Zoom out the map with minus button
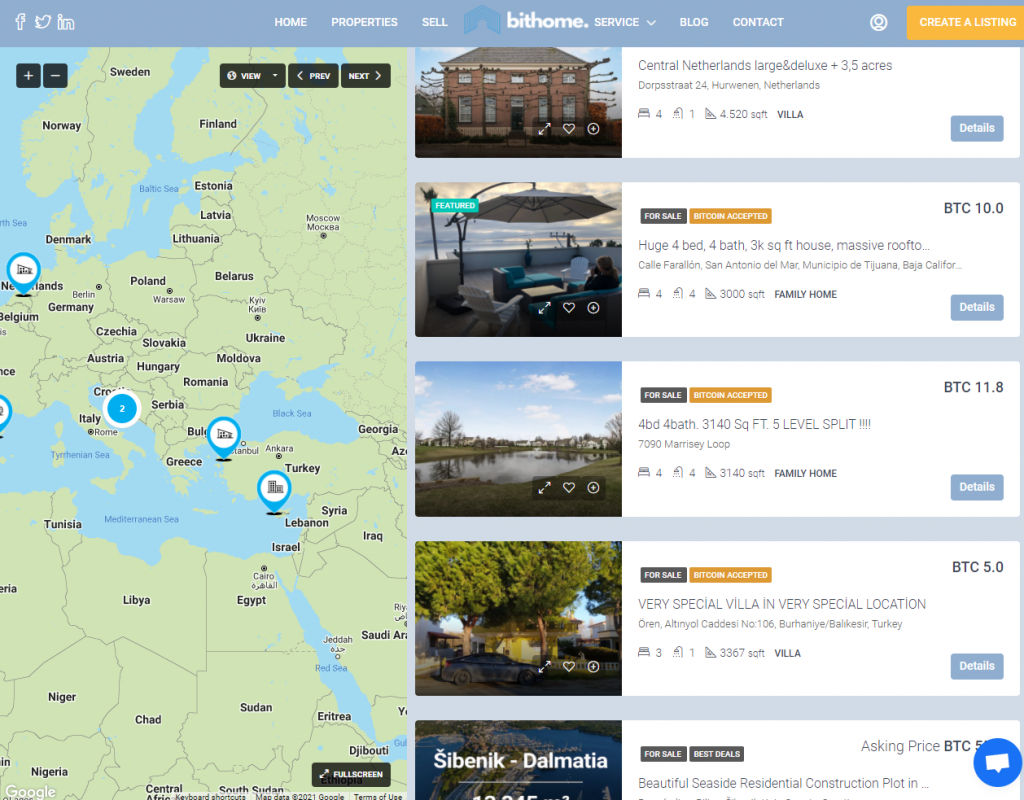 (56, 76)
